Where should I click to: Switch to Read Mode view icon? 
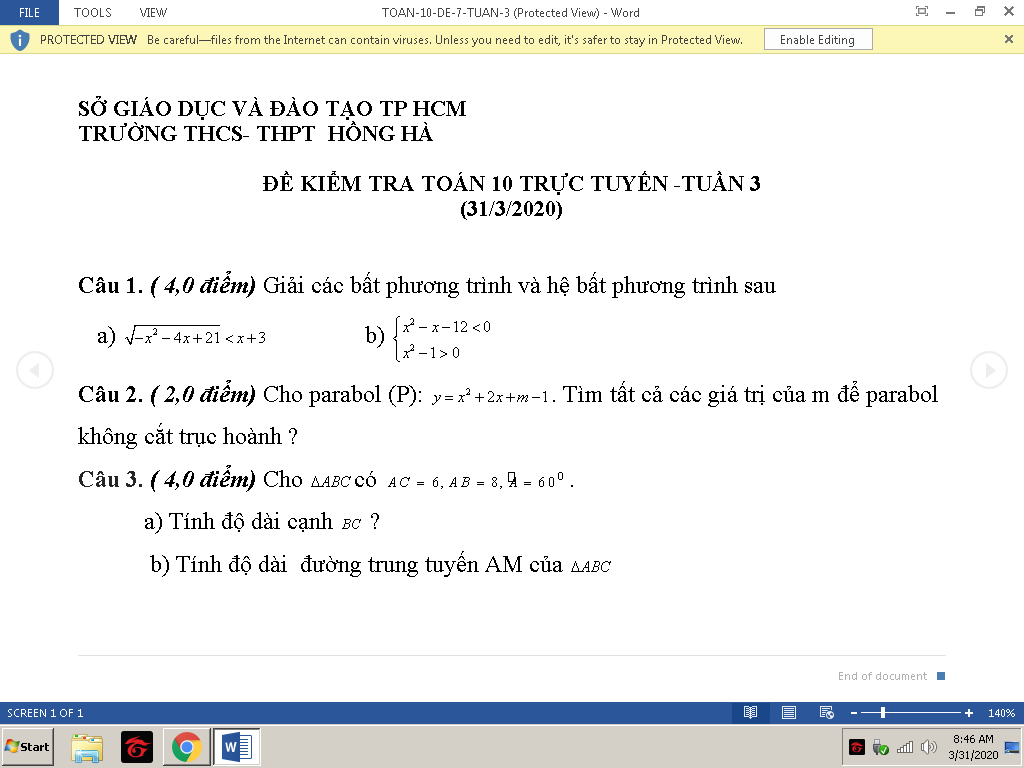[x=750, y=712]
